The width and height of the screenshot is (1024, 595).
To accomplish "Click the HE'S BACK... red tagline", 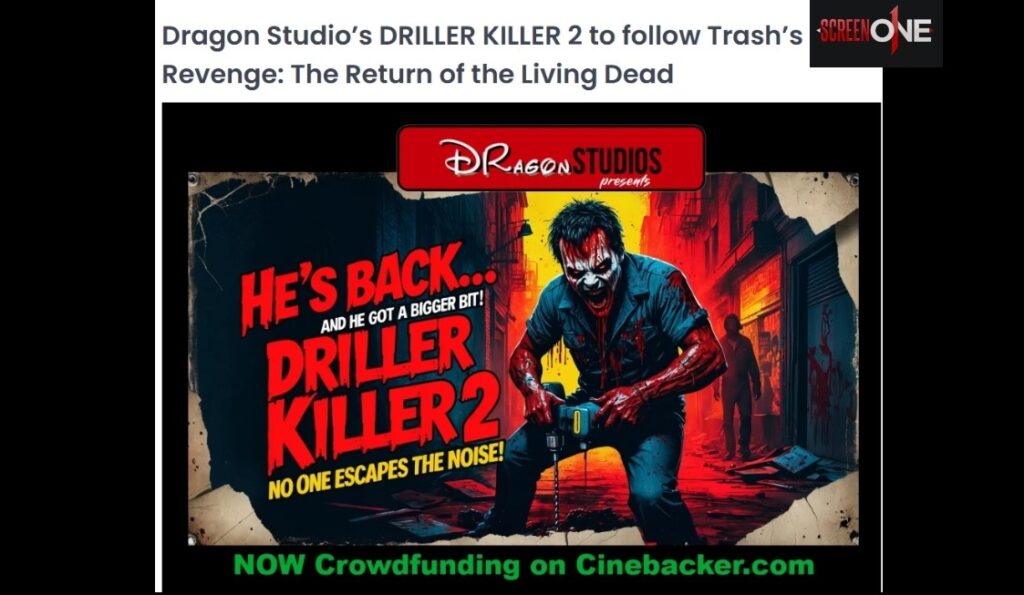I will (x=368, y=286).
